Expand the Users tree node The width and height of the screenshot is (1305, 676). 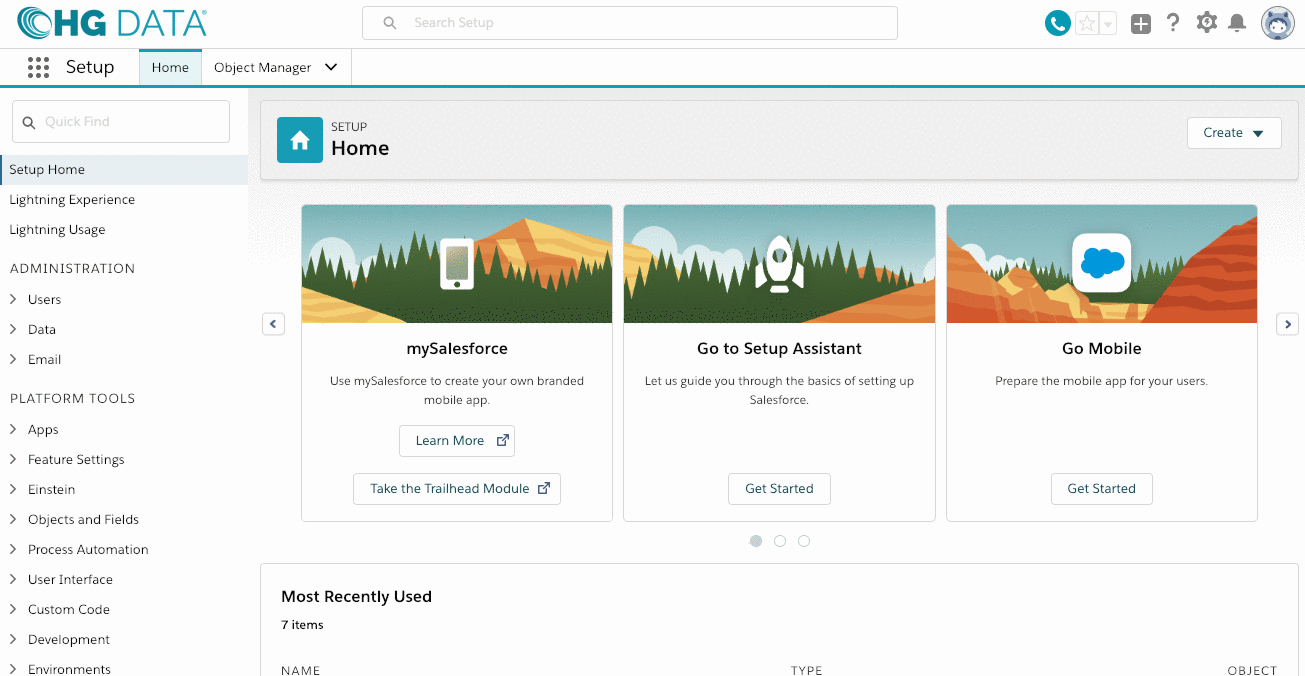pyautogui.click(x=13, y=299)
